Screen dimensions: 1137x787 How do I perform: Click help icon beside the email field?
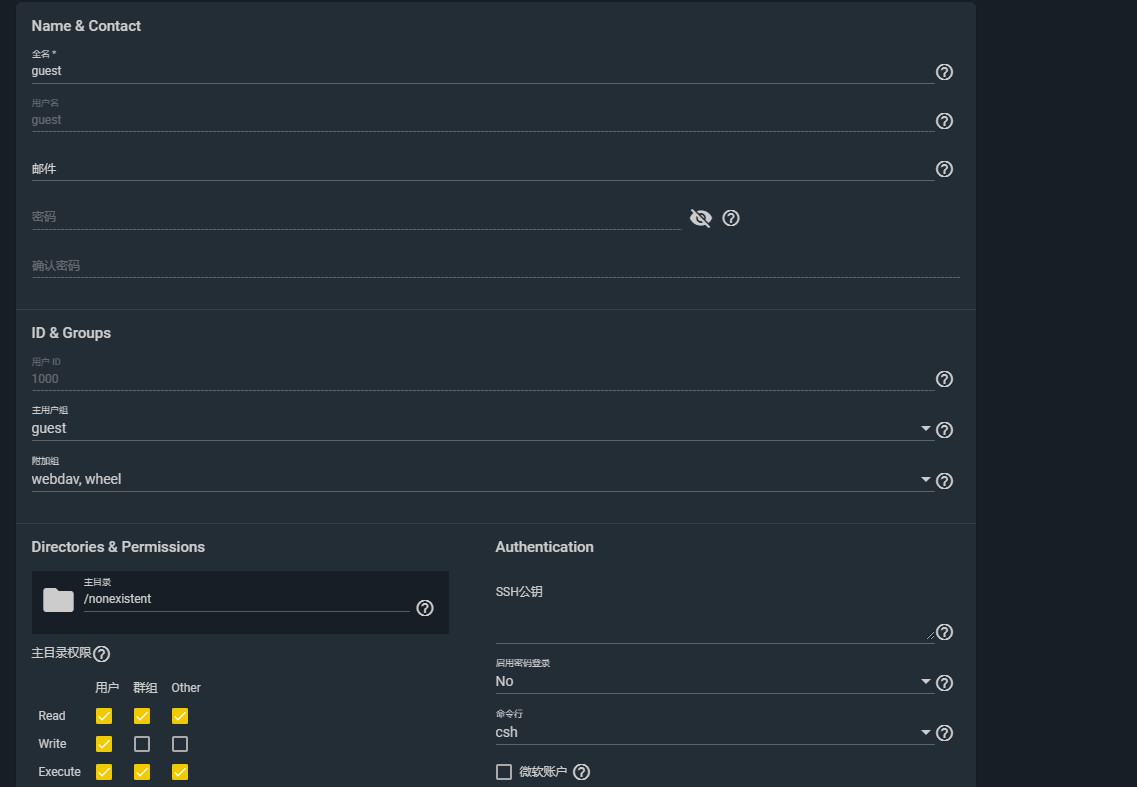click(944, 170)
